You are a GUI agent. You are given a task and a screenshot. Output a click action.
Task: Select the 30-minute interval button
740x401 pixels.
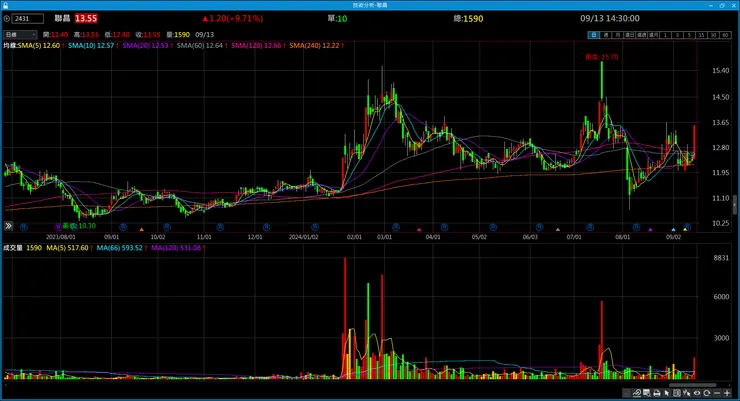[x=714, y=35]
